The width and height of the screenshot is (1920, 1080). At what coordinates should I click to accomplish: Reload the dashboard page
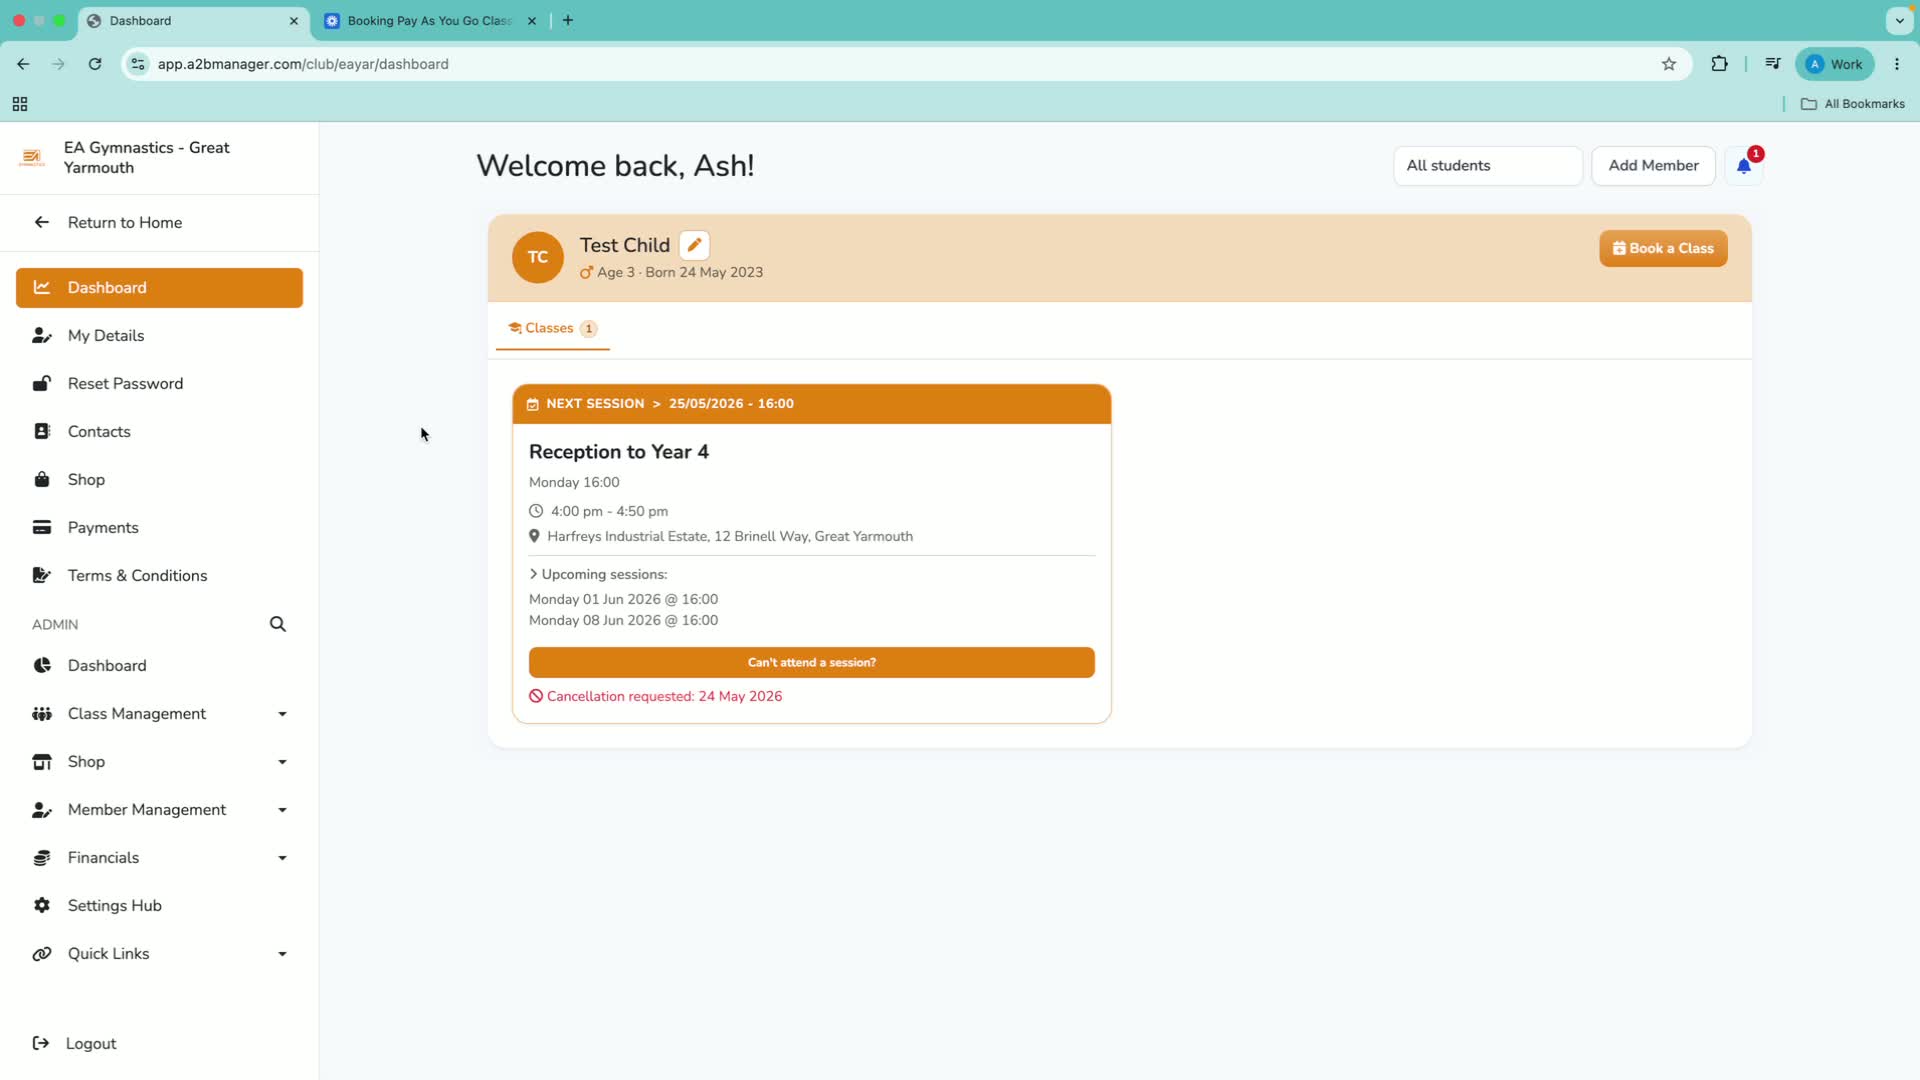[95, 64]
